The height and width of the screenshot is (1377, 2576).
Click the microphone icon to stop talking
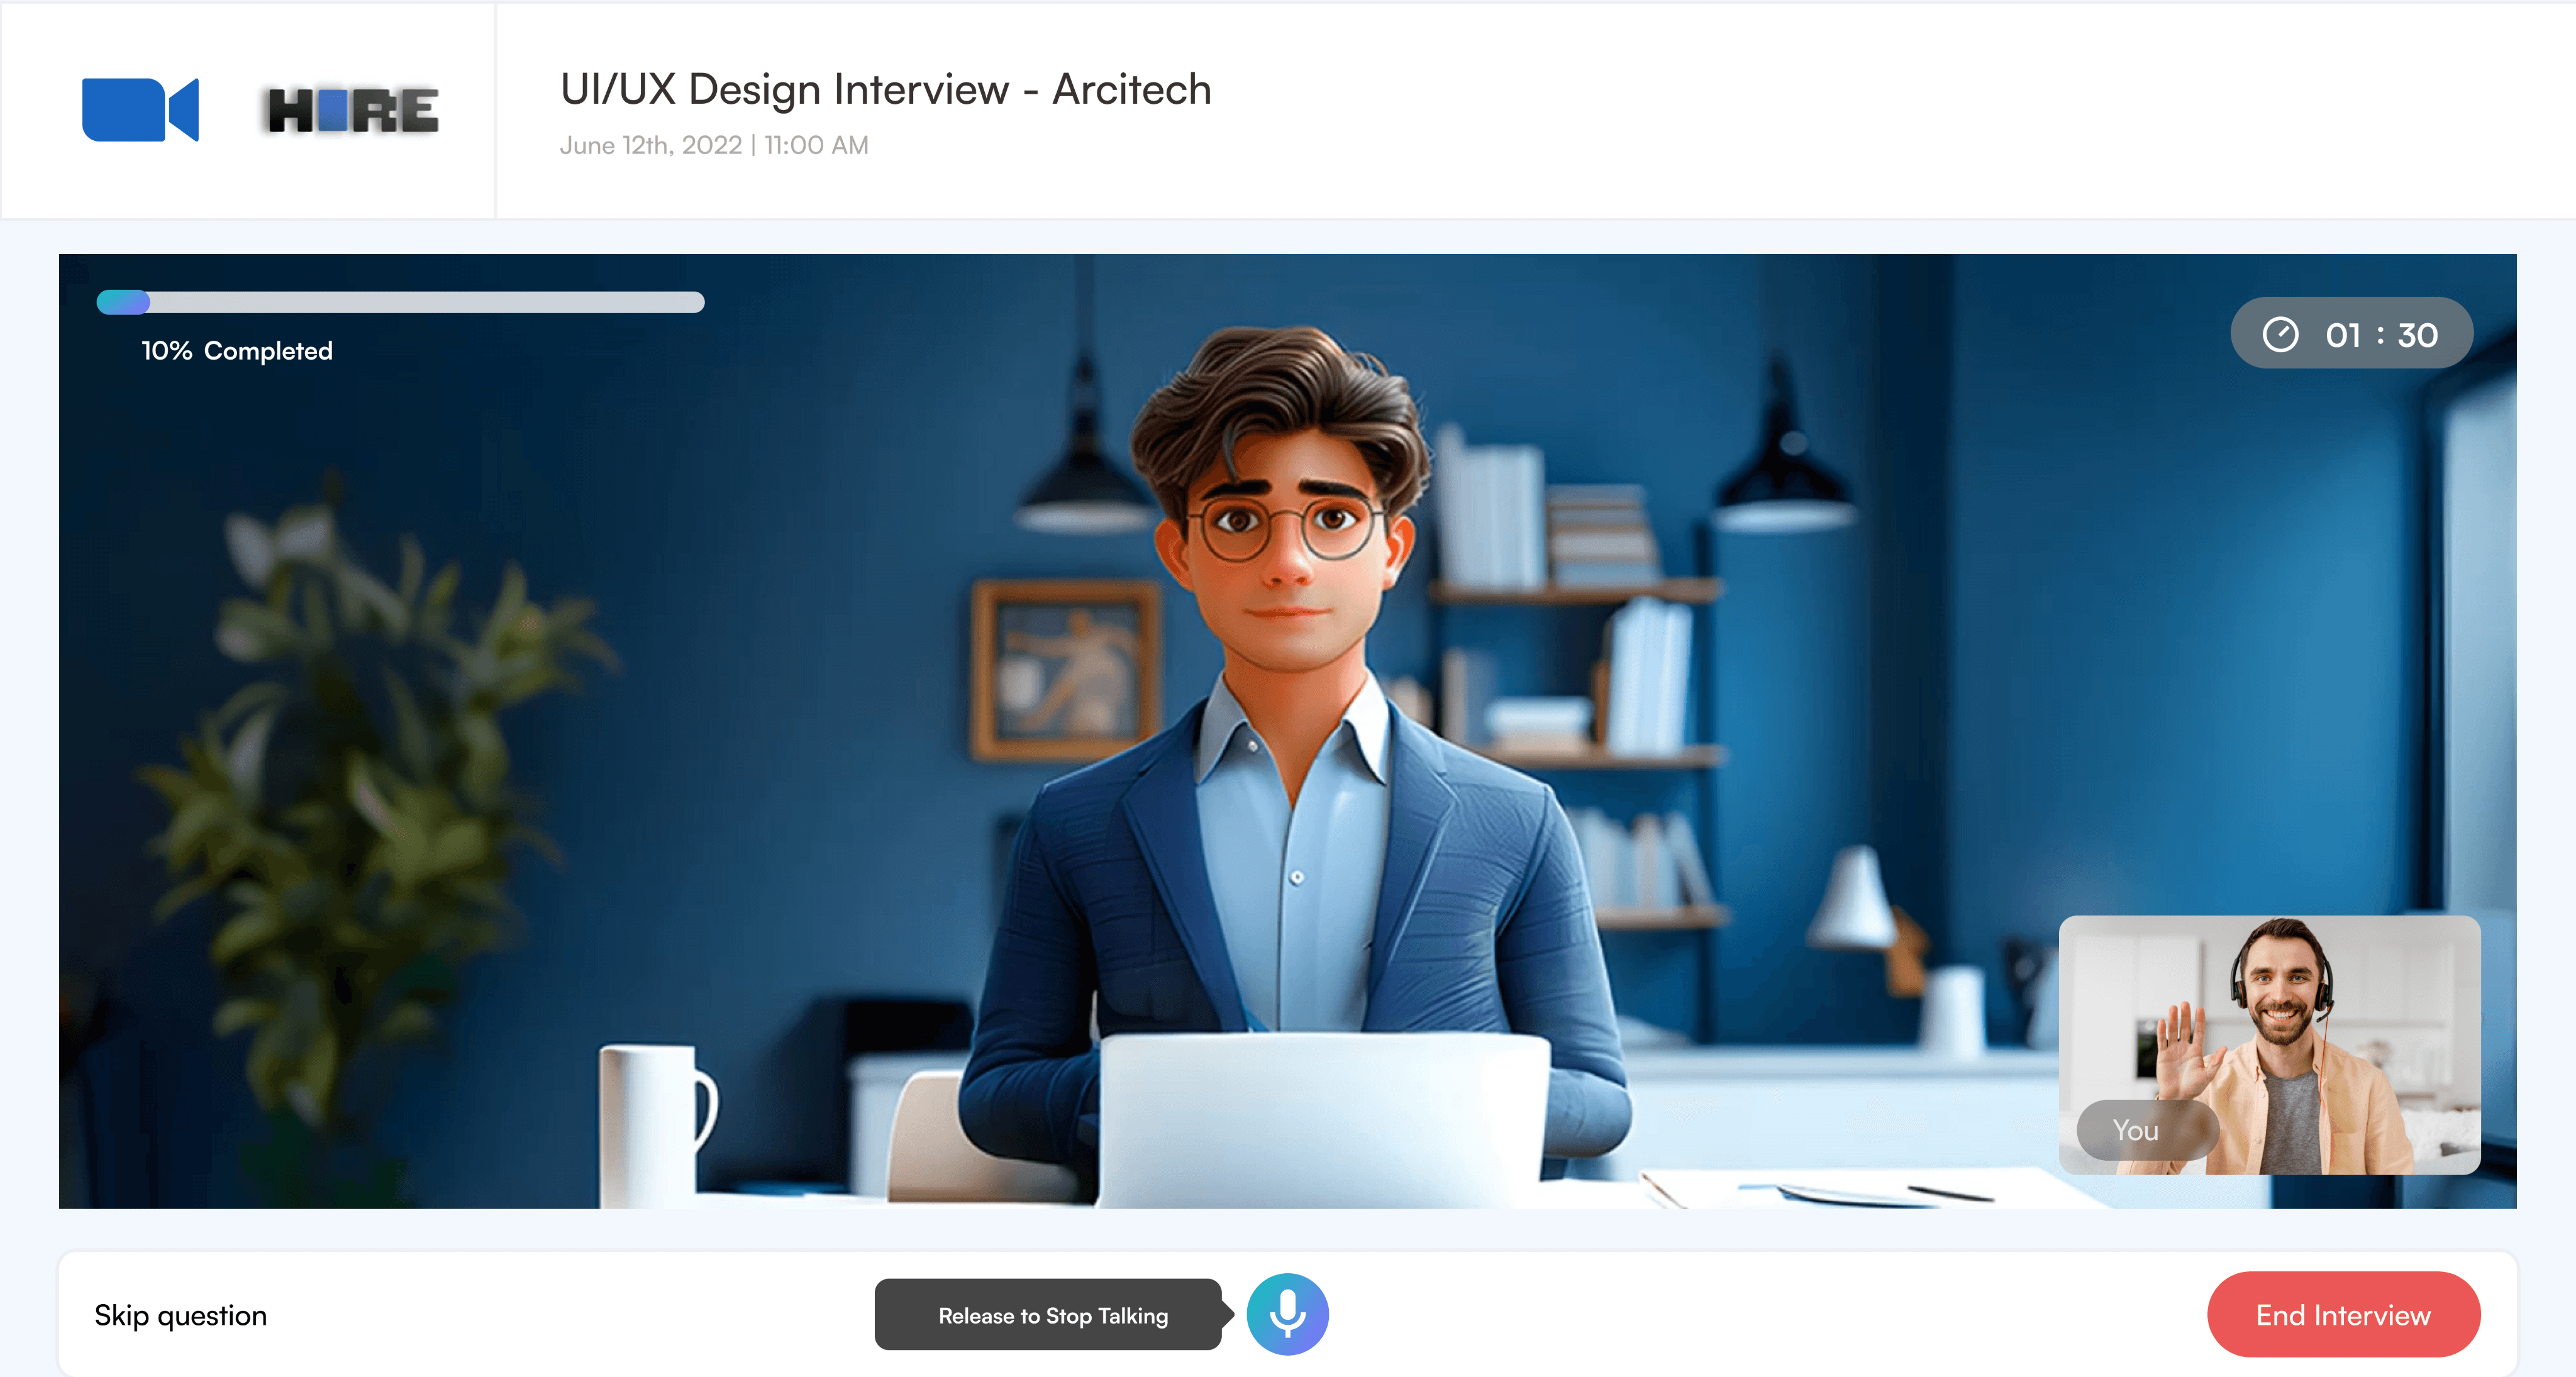1287,1314
